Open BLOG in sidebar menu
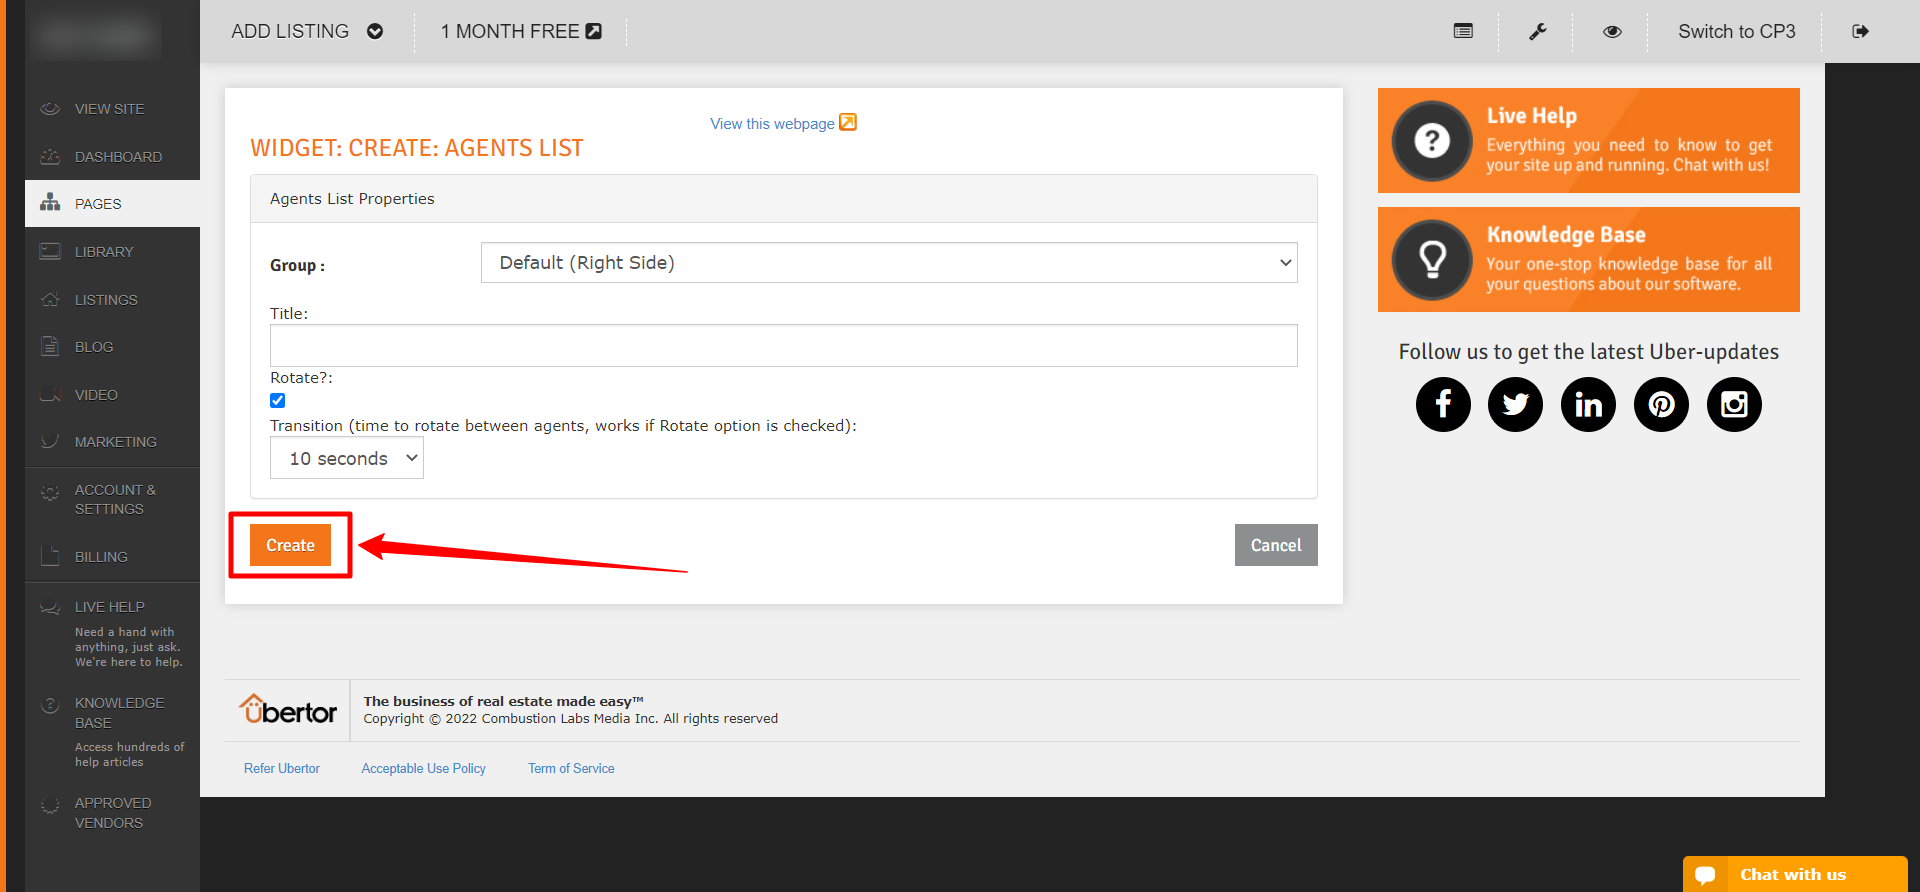Viewport: 1920px width, 892px height. point(94,346)
